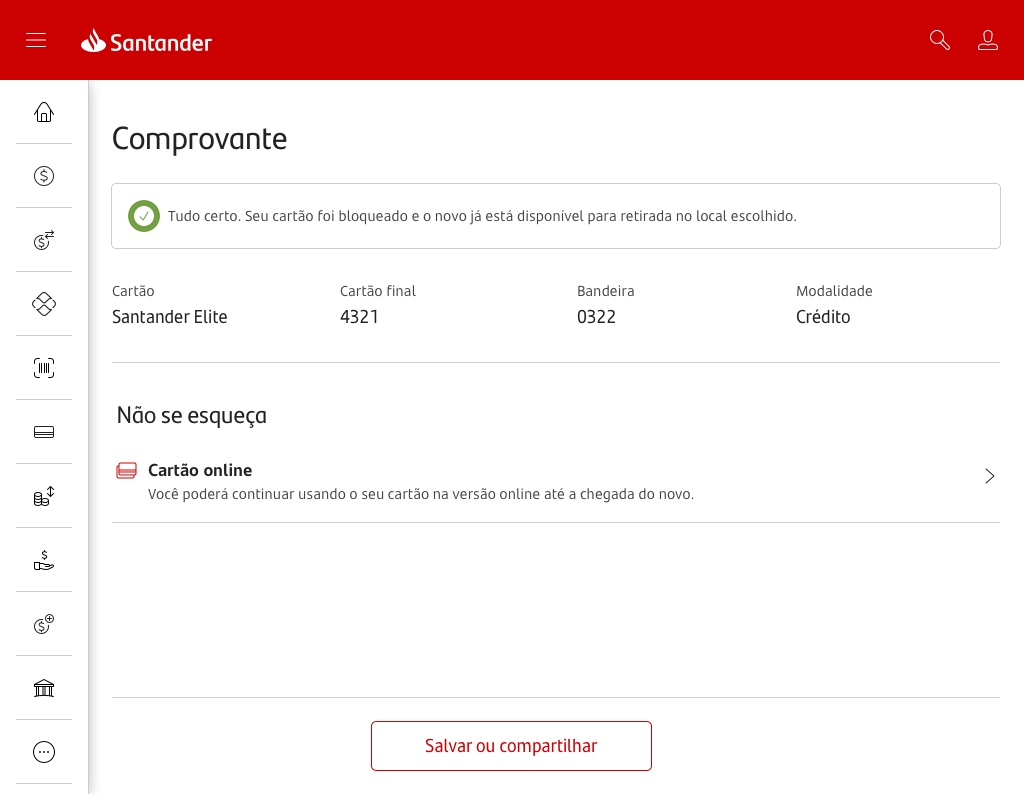The height and width of the screenshot is (794, 1024).
Task: Open the search magnifier
Action: [x=939, y=40]
